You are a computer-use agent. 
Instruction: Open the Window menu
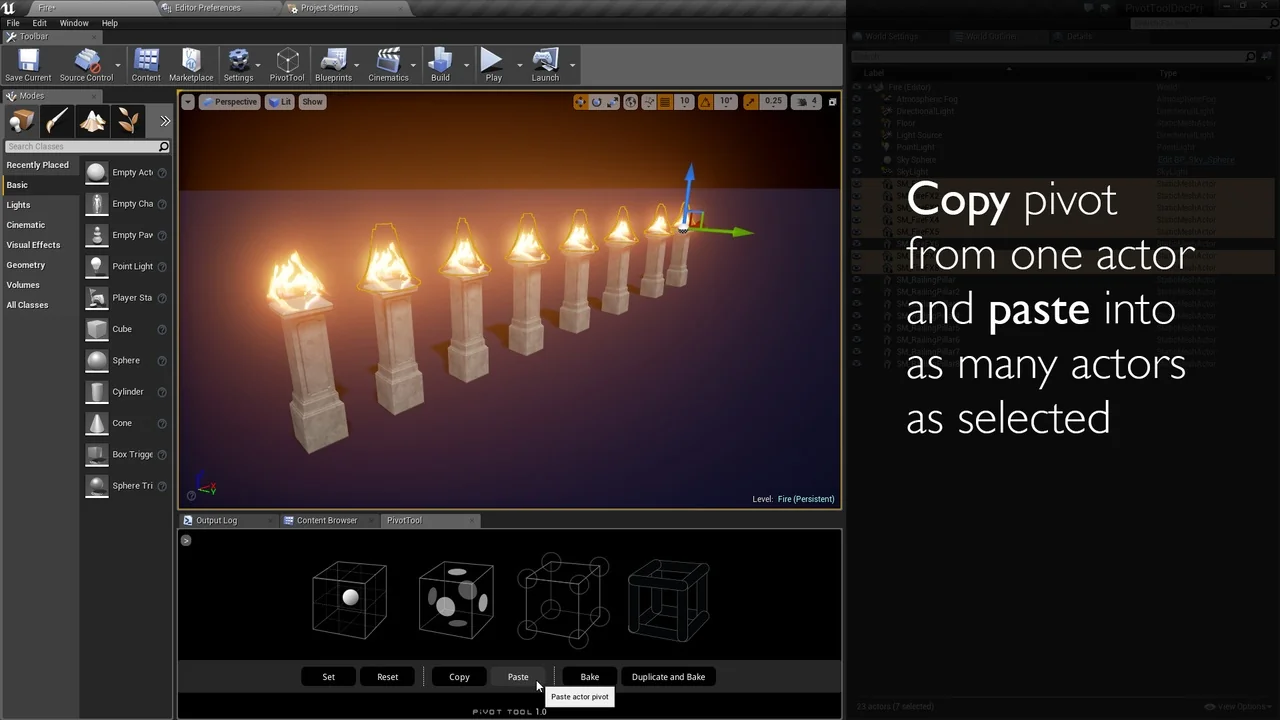click(74, 22)
